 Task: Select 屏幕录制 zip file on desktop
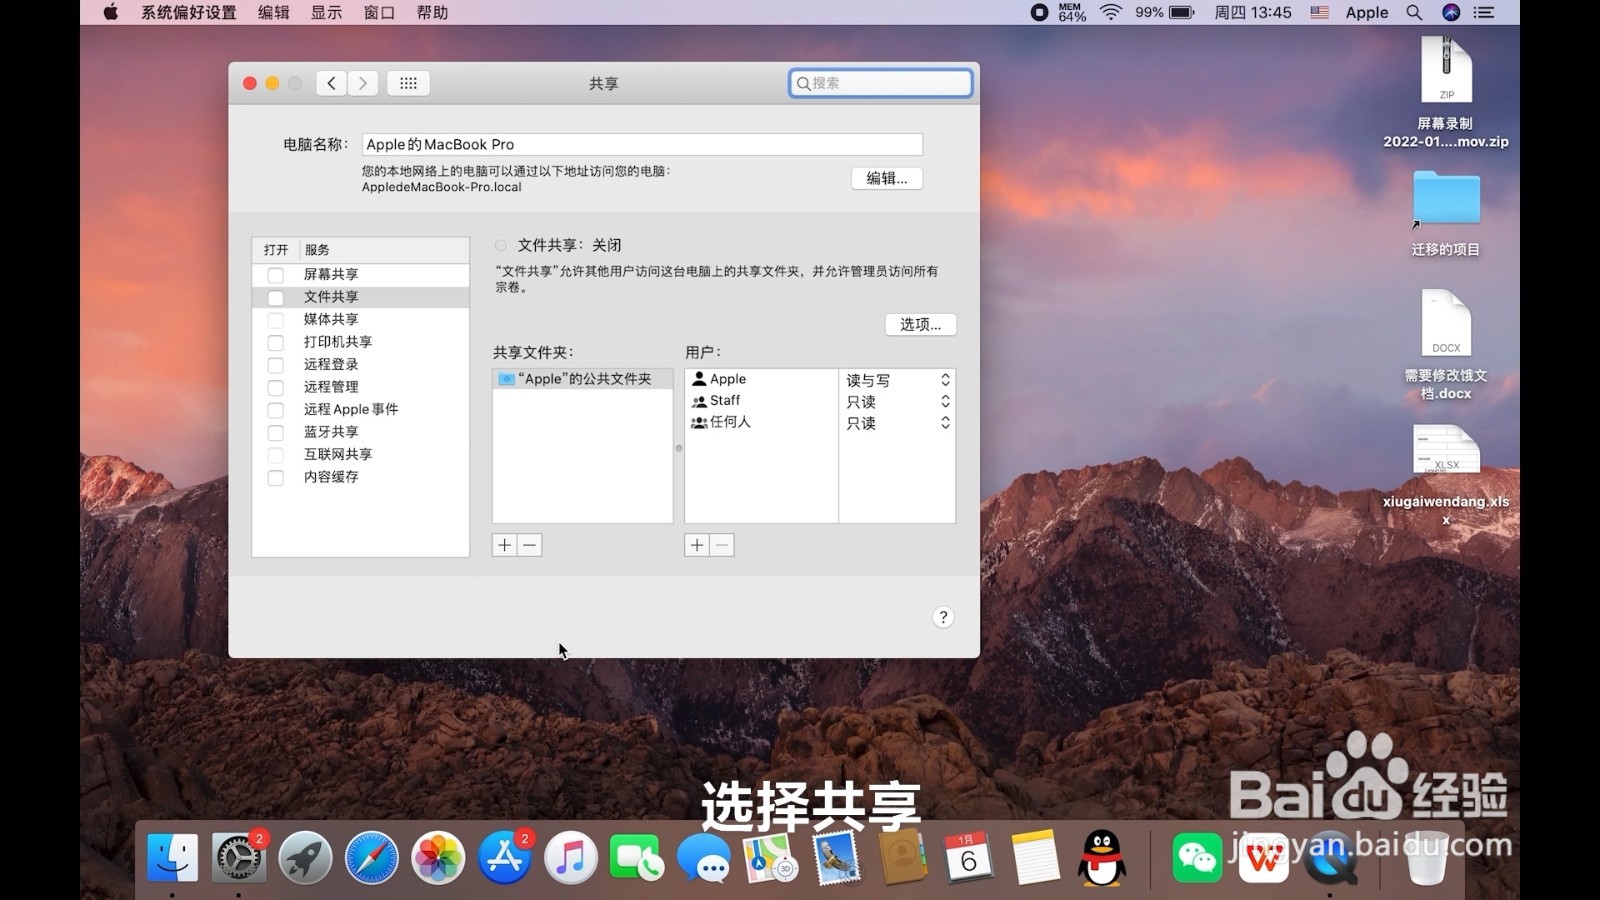pyautogui.click(x=1446, y=92)
